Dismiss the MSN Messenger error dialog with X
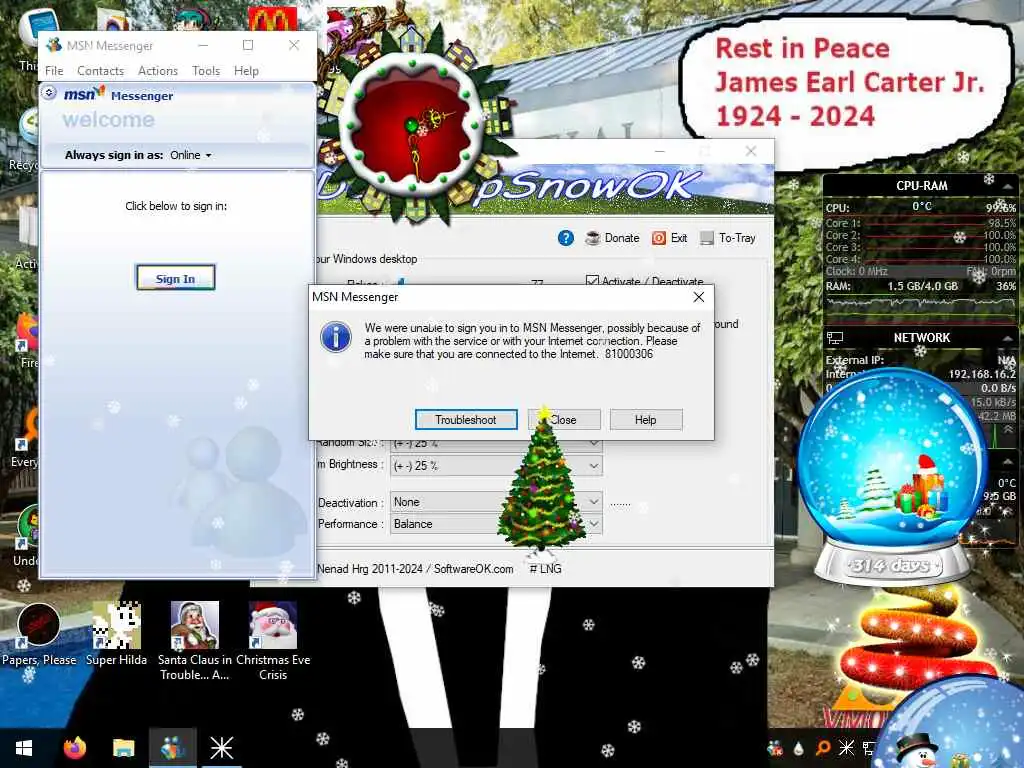The height and width of the screenshot is (768, 1024). (698, 297)
